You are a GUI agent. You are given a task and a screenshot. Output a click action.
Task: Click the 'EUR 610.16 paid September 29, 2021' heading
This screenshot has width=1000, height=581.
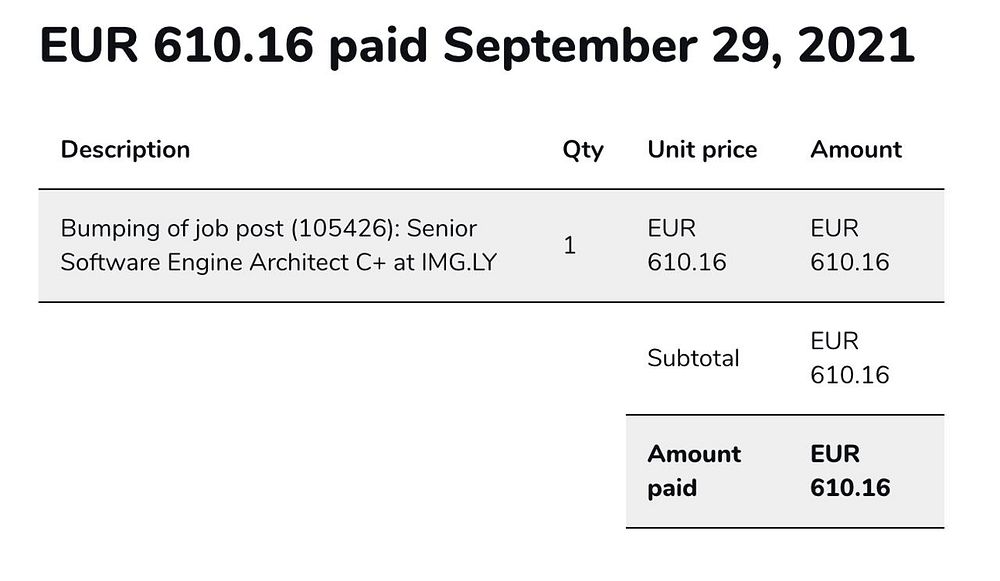coord(477,46)
